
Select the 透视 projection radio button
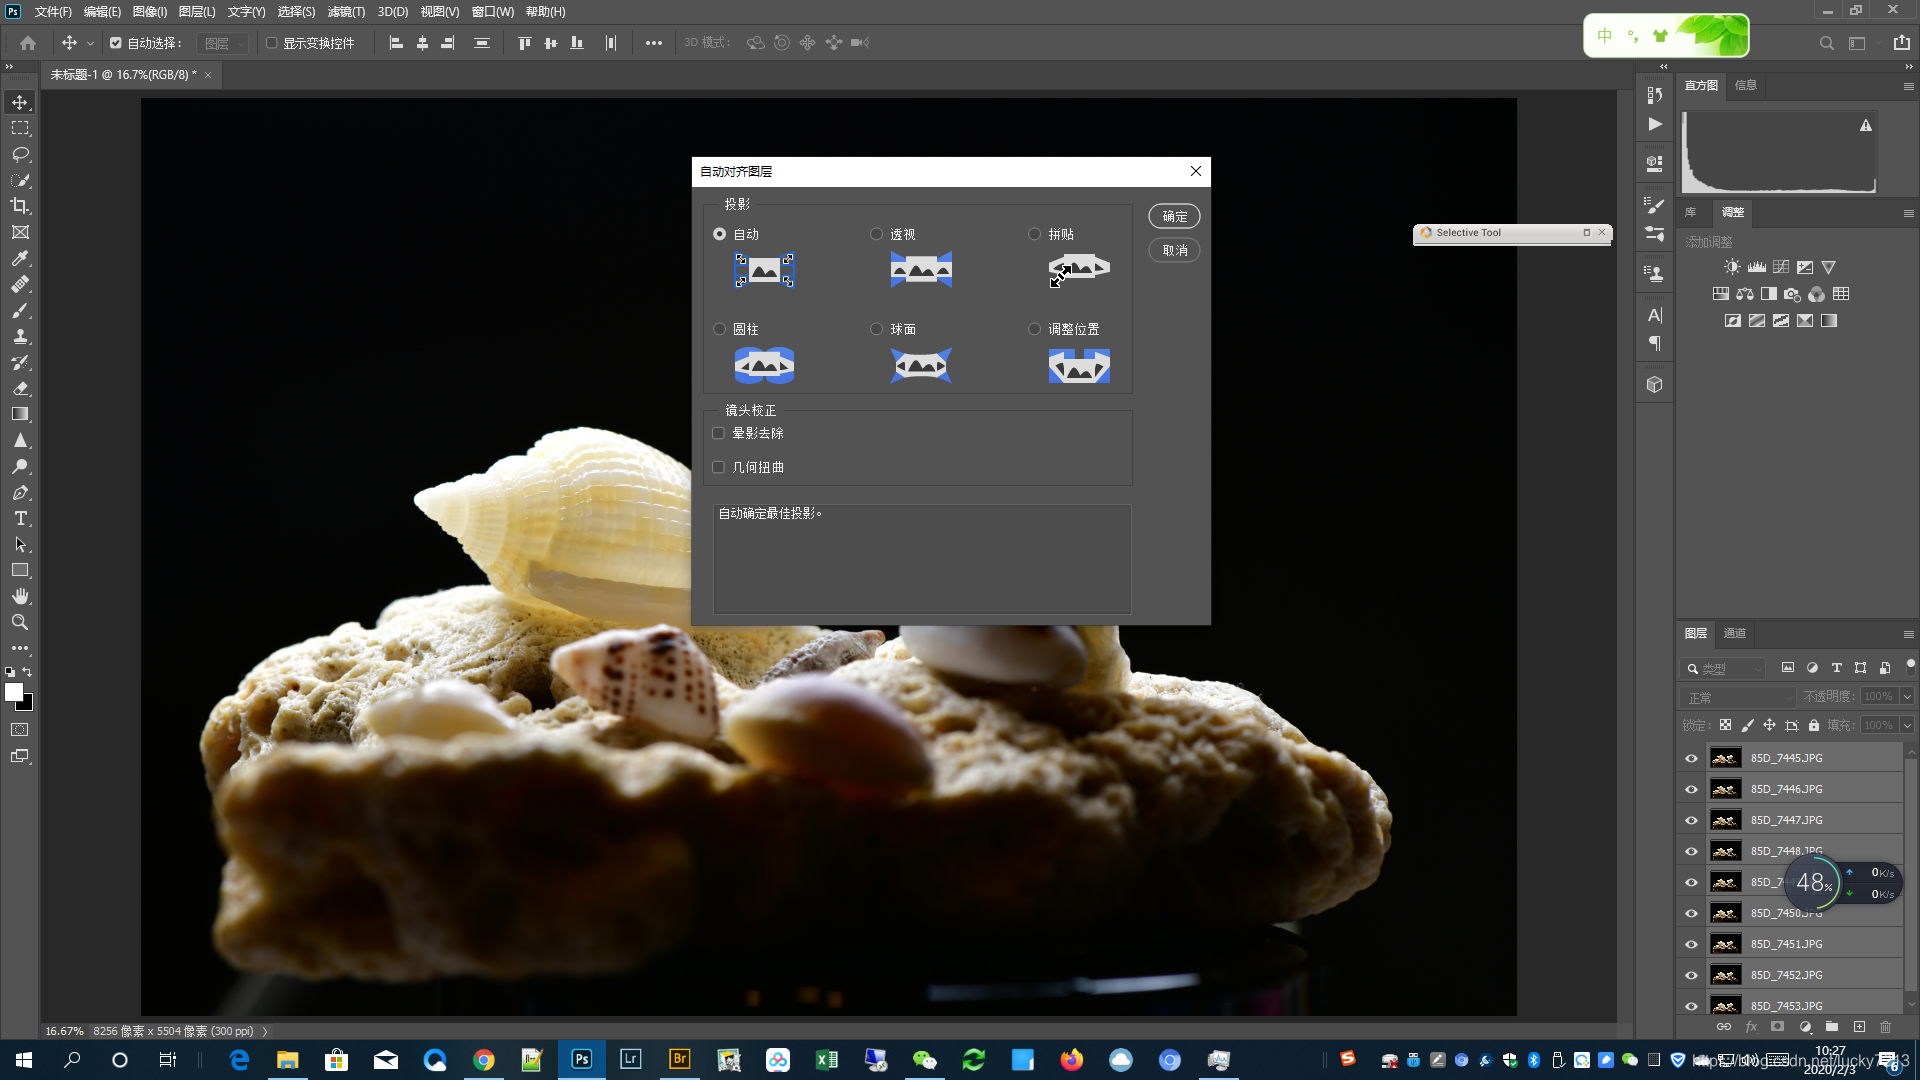[877, 234]
